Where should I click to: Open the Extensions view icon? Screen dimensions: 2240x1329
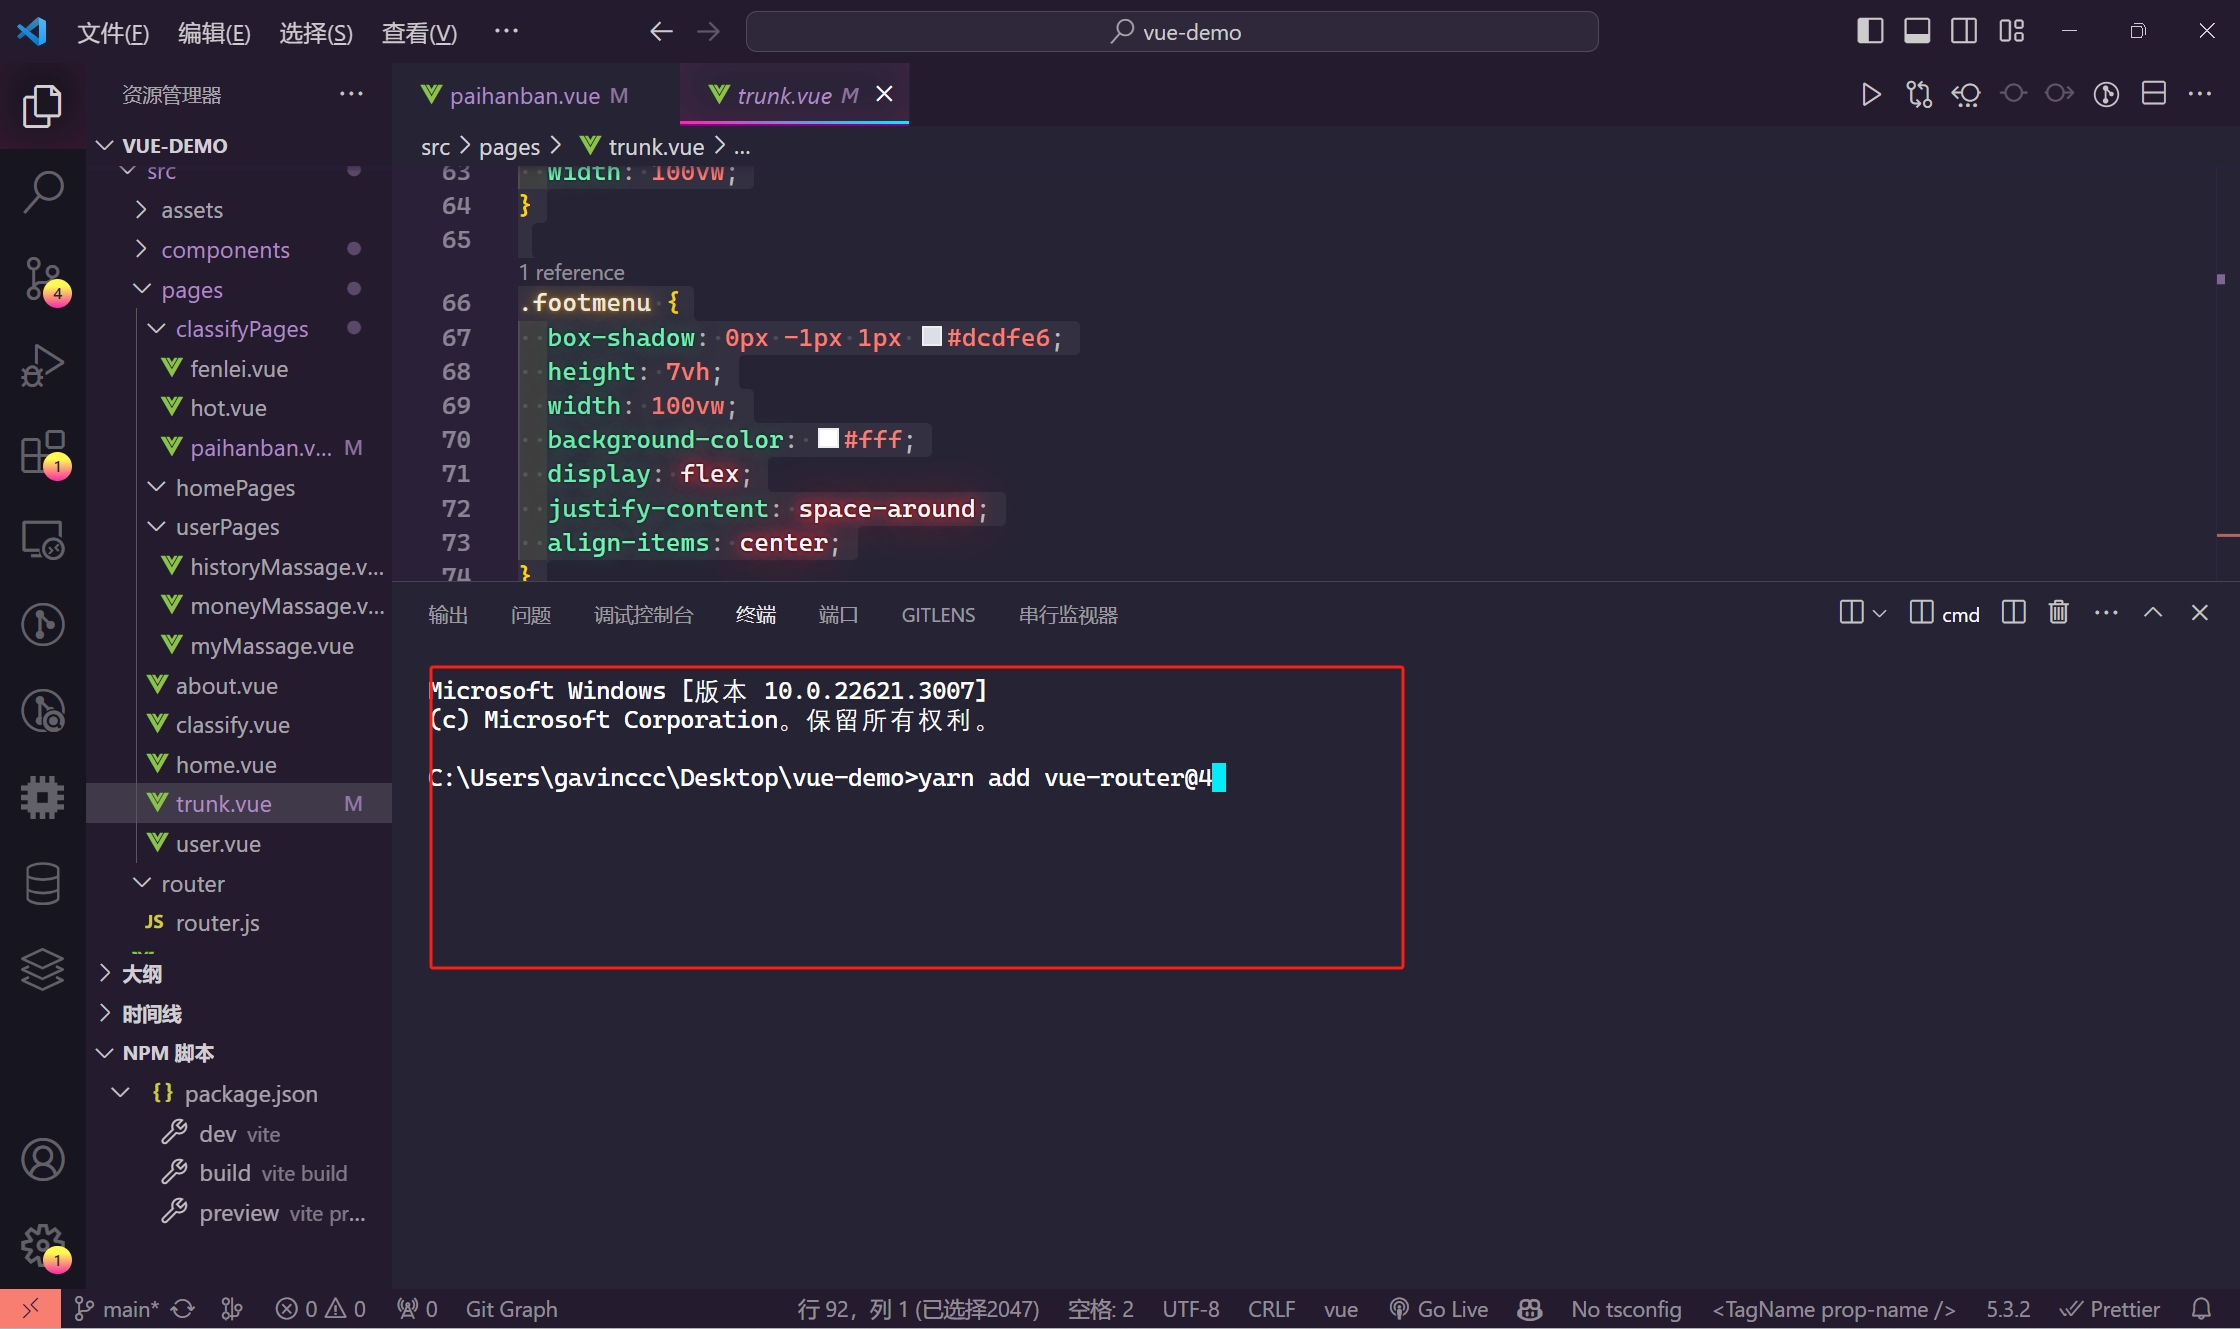point(42,453)
